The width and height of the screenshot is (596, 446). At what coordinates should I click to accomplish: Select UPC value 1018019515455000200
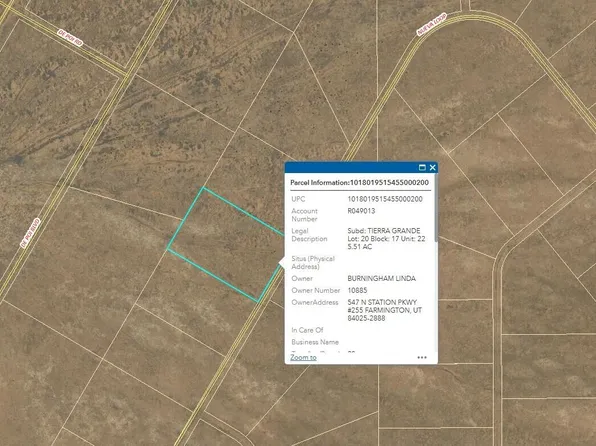(x=385, y=199)
